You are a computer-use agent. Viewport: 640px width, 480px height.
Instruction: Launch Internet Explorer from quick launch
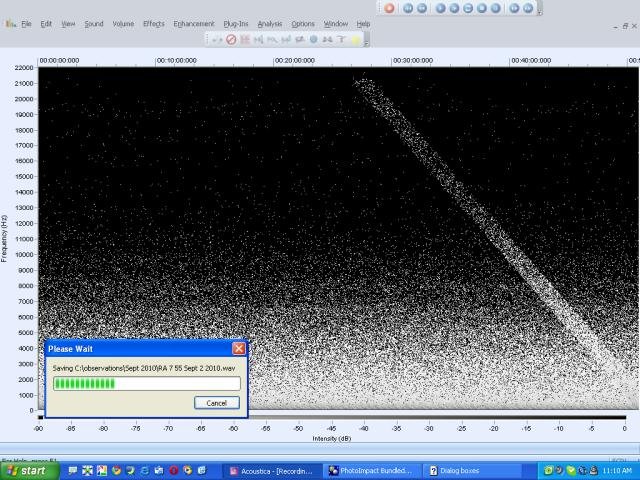pos(145,471)
